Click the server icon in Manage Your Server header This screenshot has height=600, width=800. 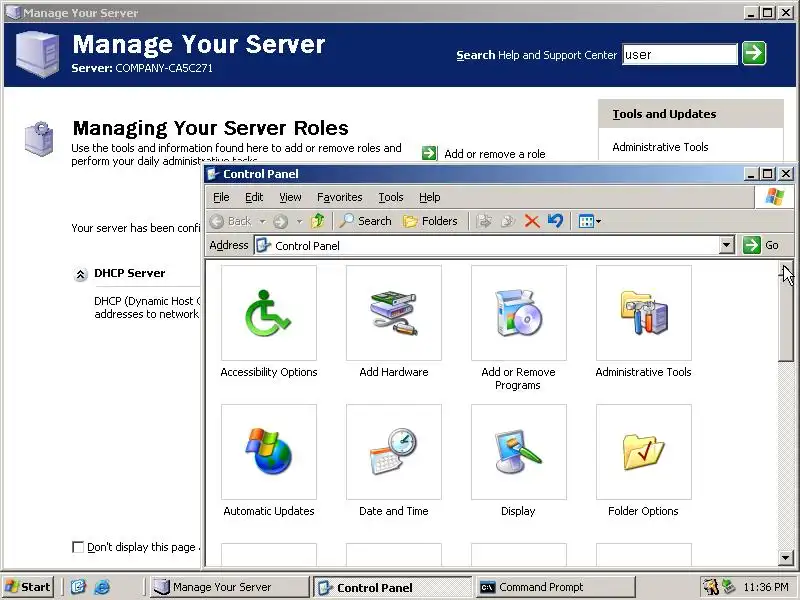[37, 54]
